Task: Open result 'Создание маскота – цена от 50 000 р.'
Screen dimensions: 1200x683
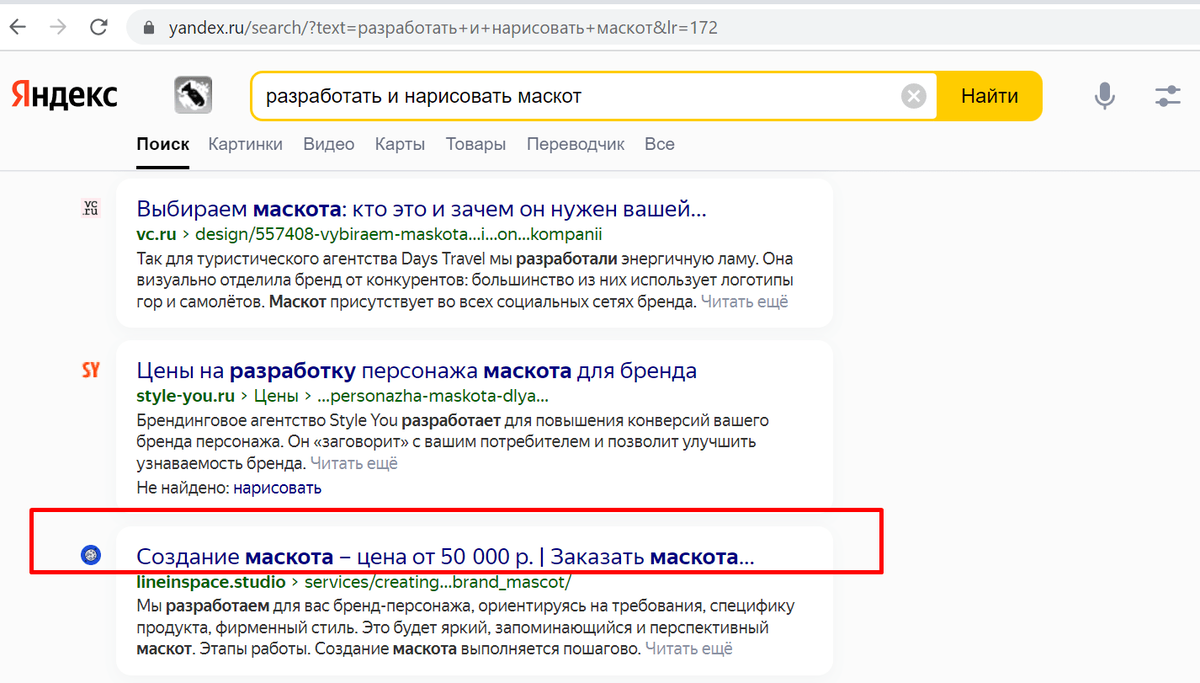Action: 445,556
